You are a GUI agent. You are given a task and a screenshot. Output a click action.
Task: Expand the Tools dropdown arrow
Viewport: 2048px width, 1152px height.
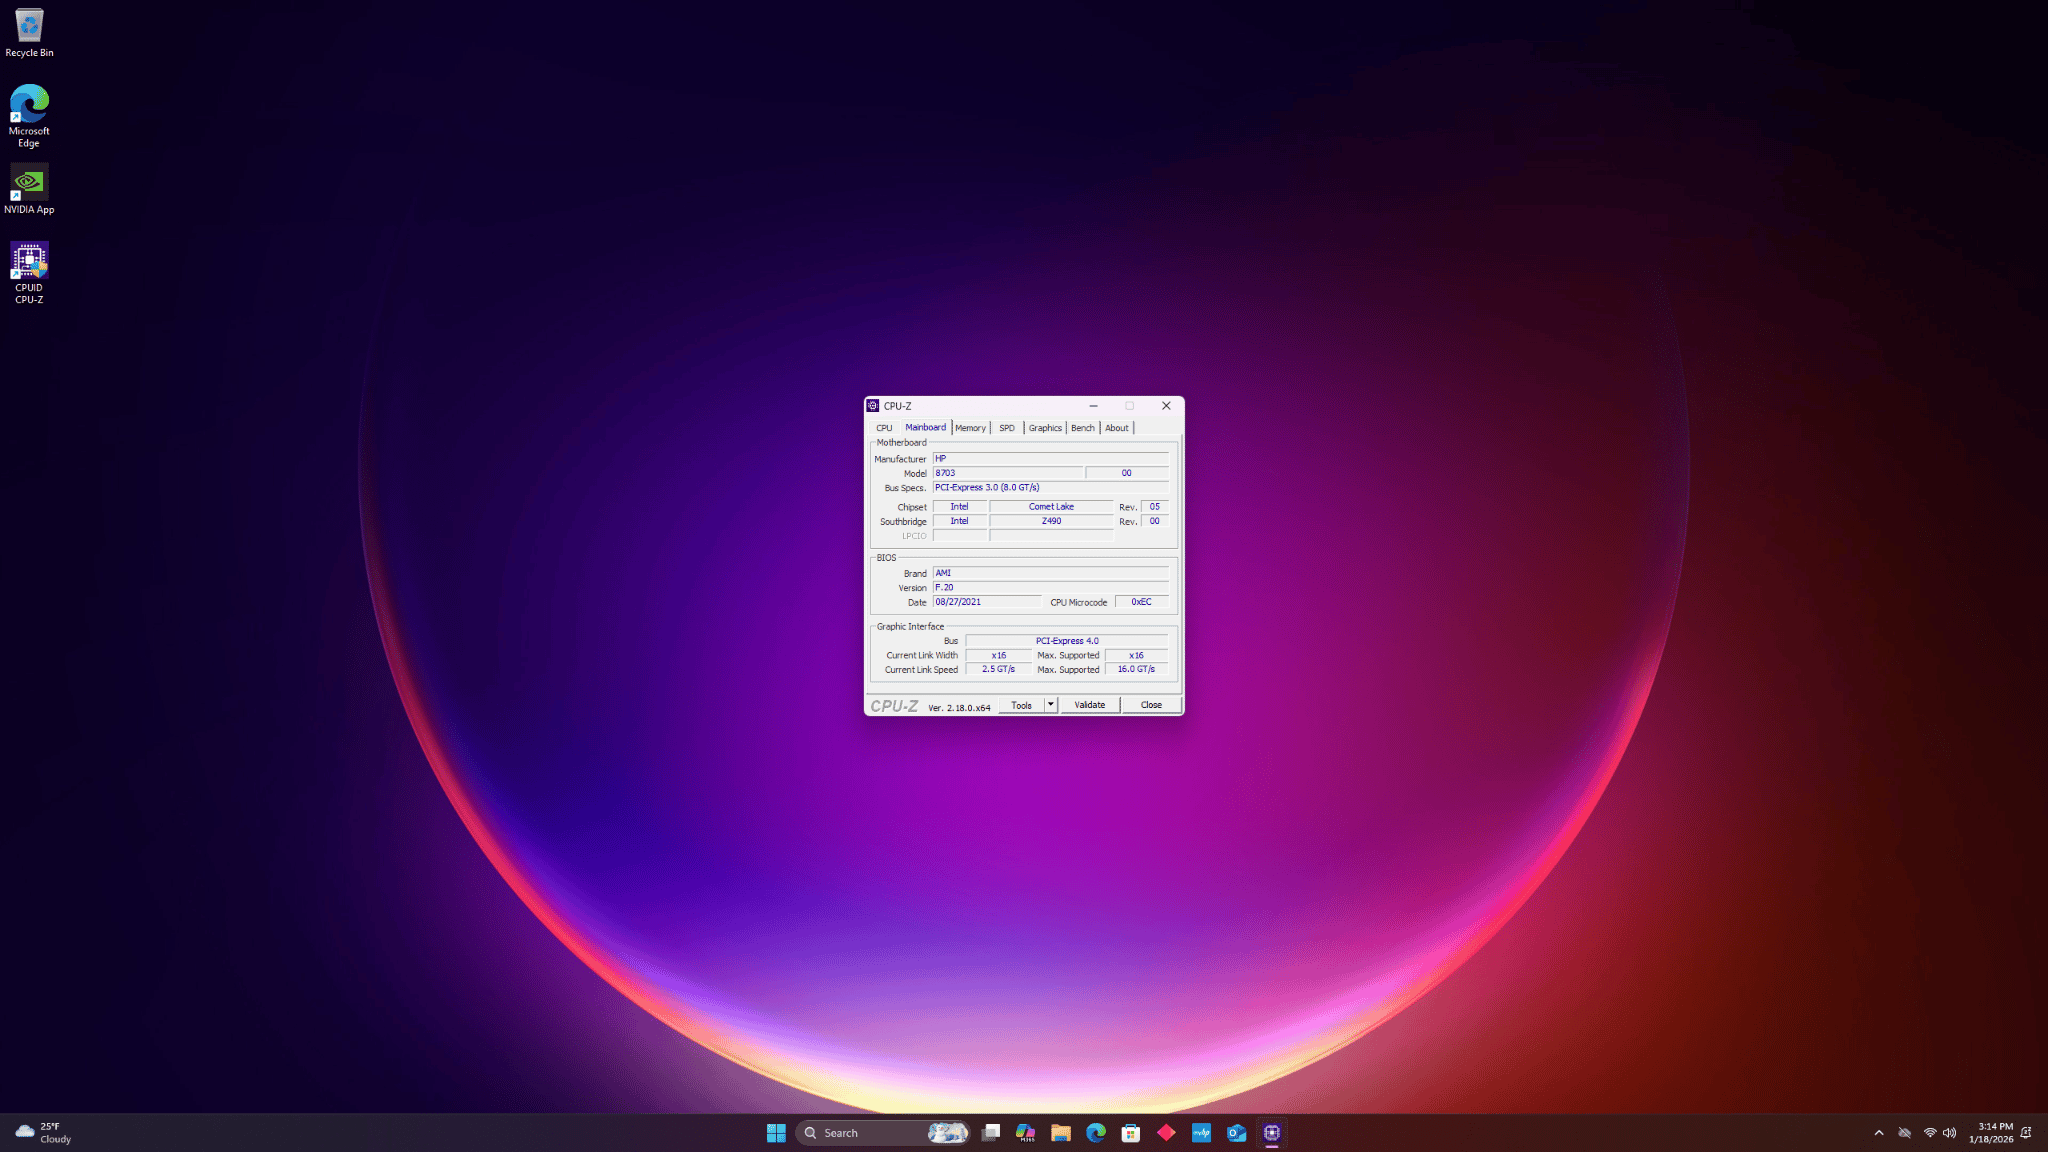tap(1051, 705)
